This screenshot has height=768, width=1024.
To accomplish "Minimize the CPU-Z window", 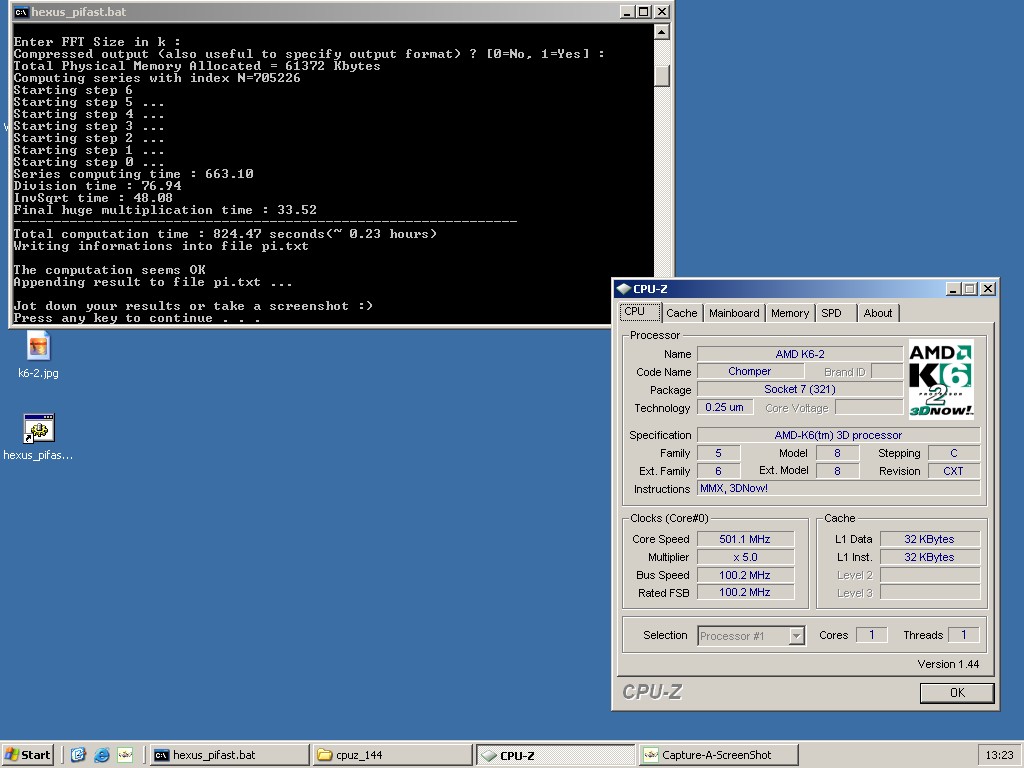I will click(953, 289).
